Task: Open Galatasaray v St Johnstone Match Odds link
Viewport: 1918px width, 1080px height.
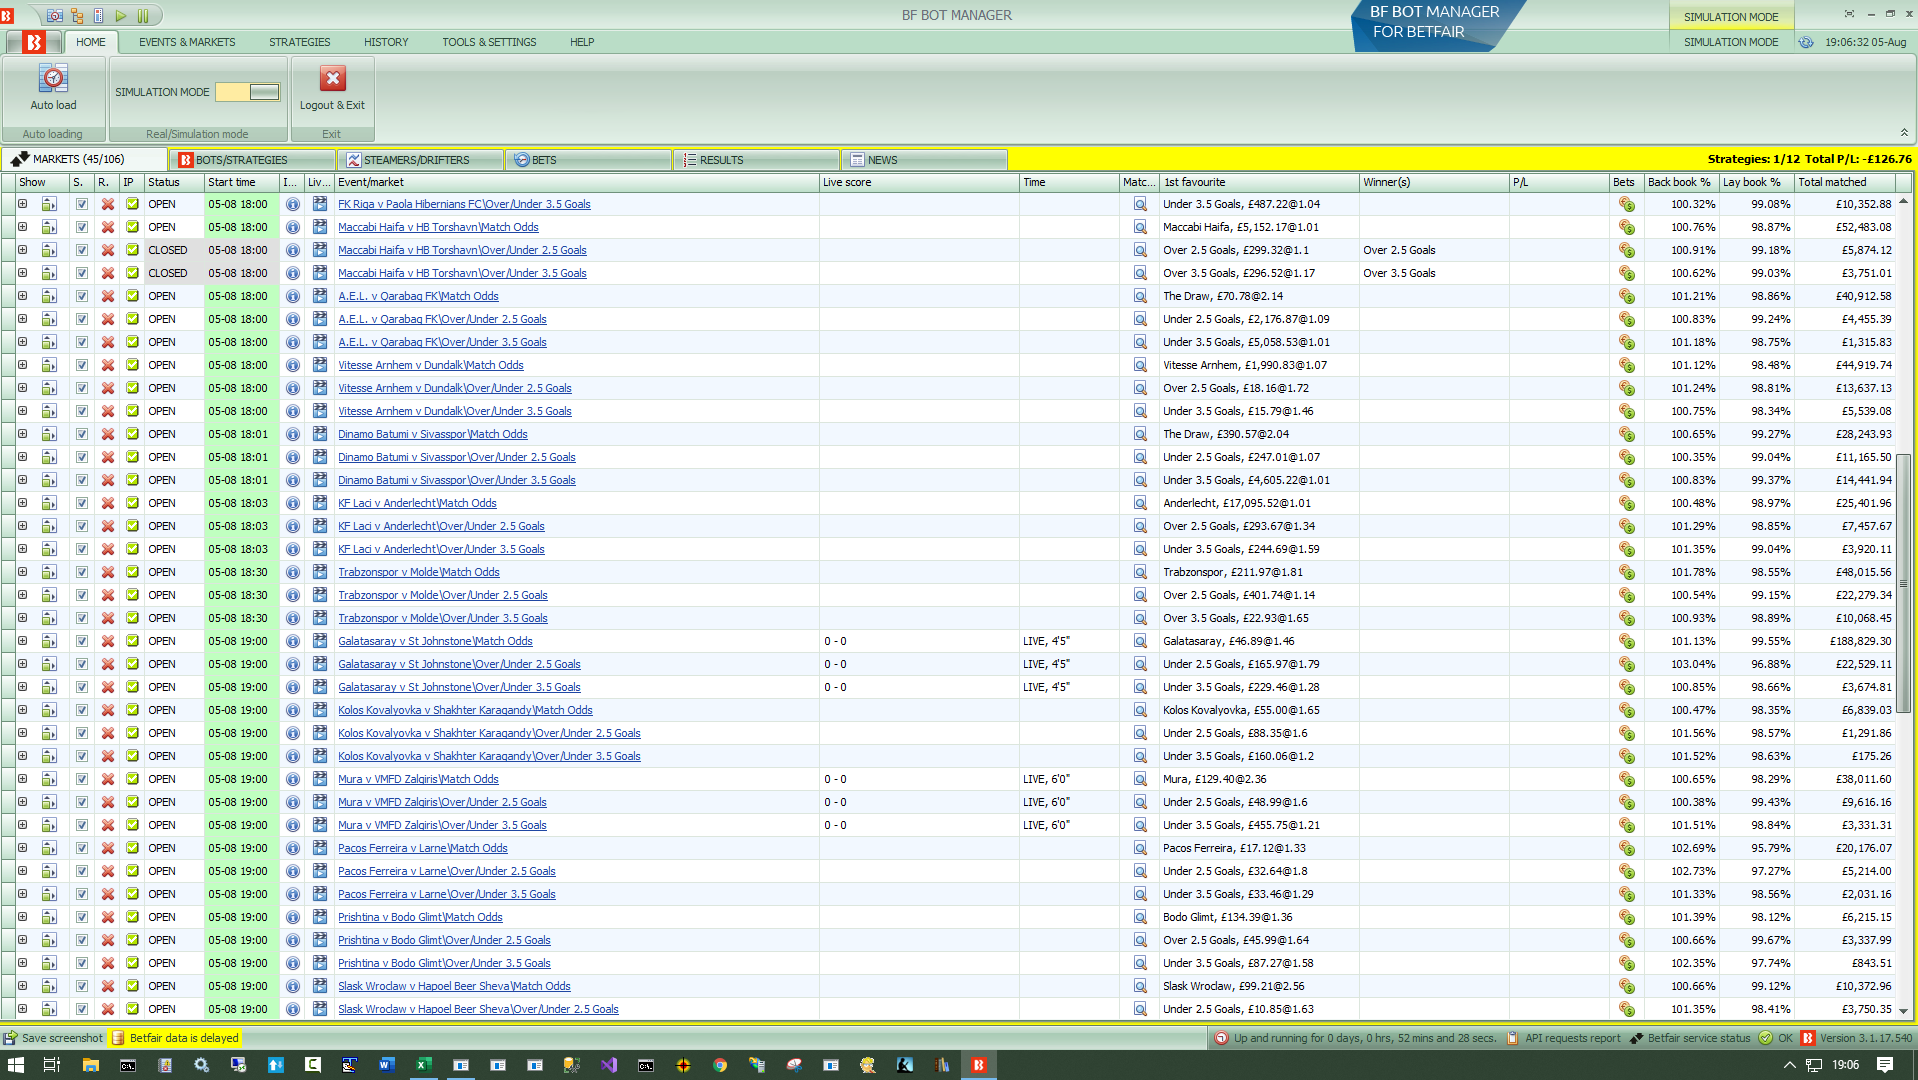Action: pos(435,641)
